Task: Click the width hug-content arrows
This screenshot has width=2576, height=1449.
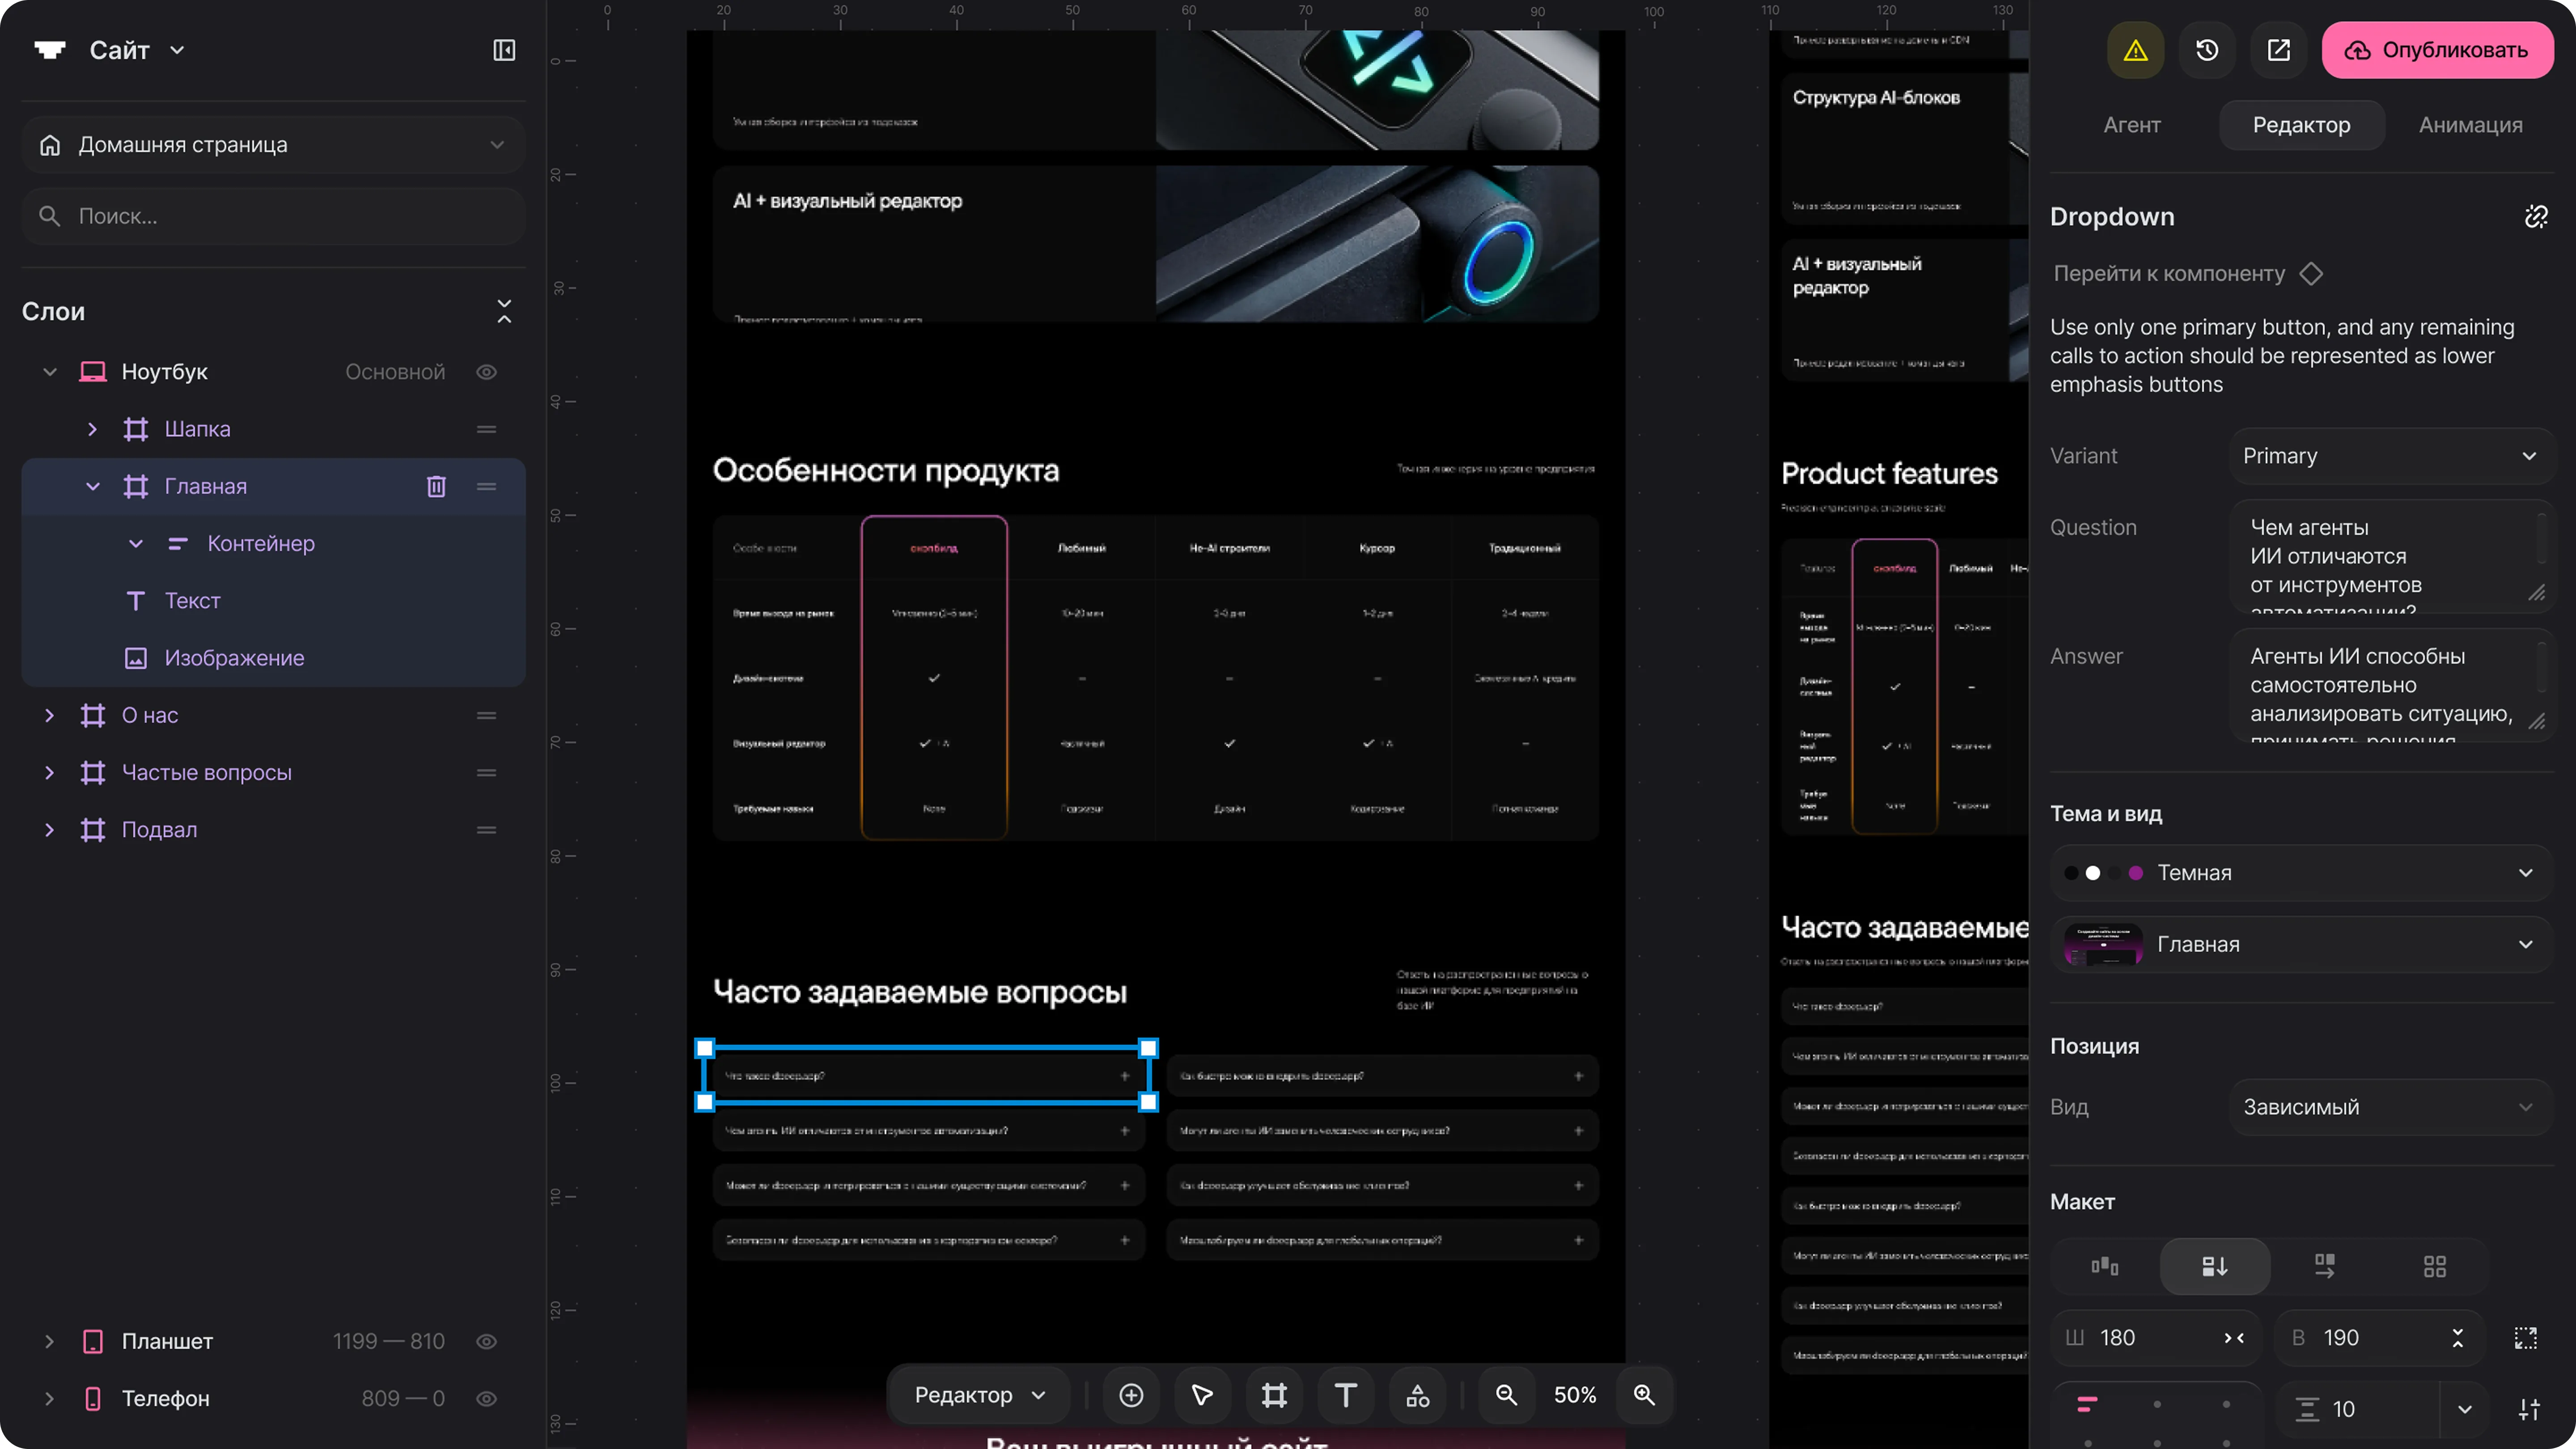Action: [2234, 1338]
